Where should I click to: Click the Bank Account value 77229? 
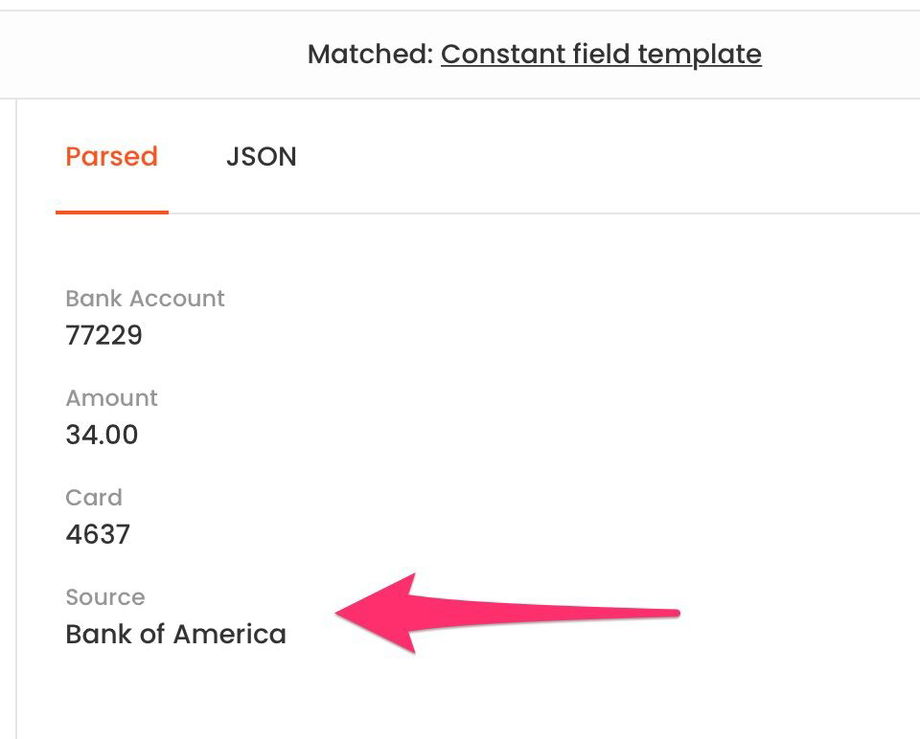[x=104, y=335]
